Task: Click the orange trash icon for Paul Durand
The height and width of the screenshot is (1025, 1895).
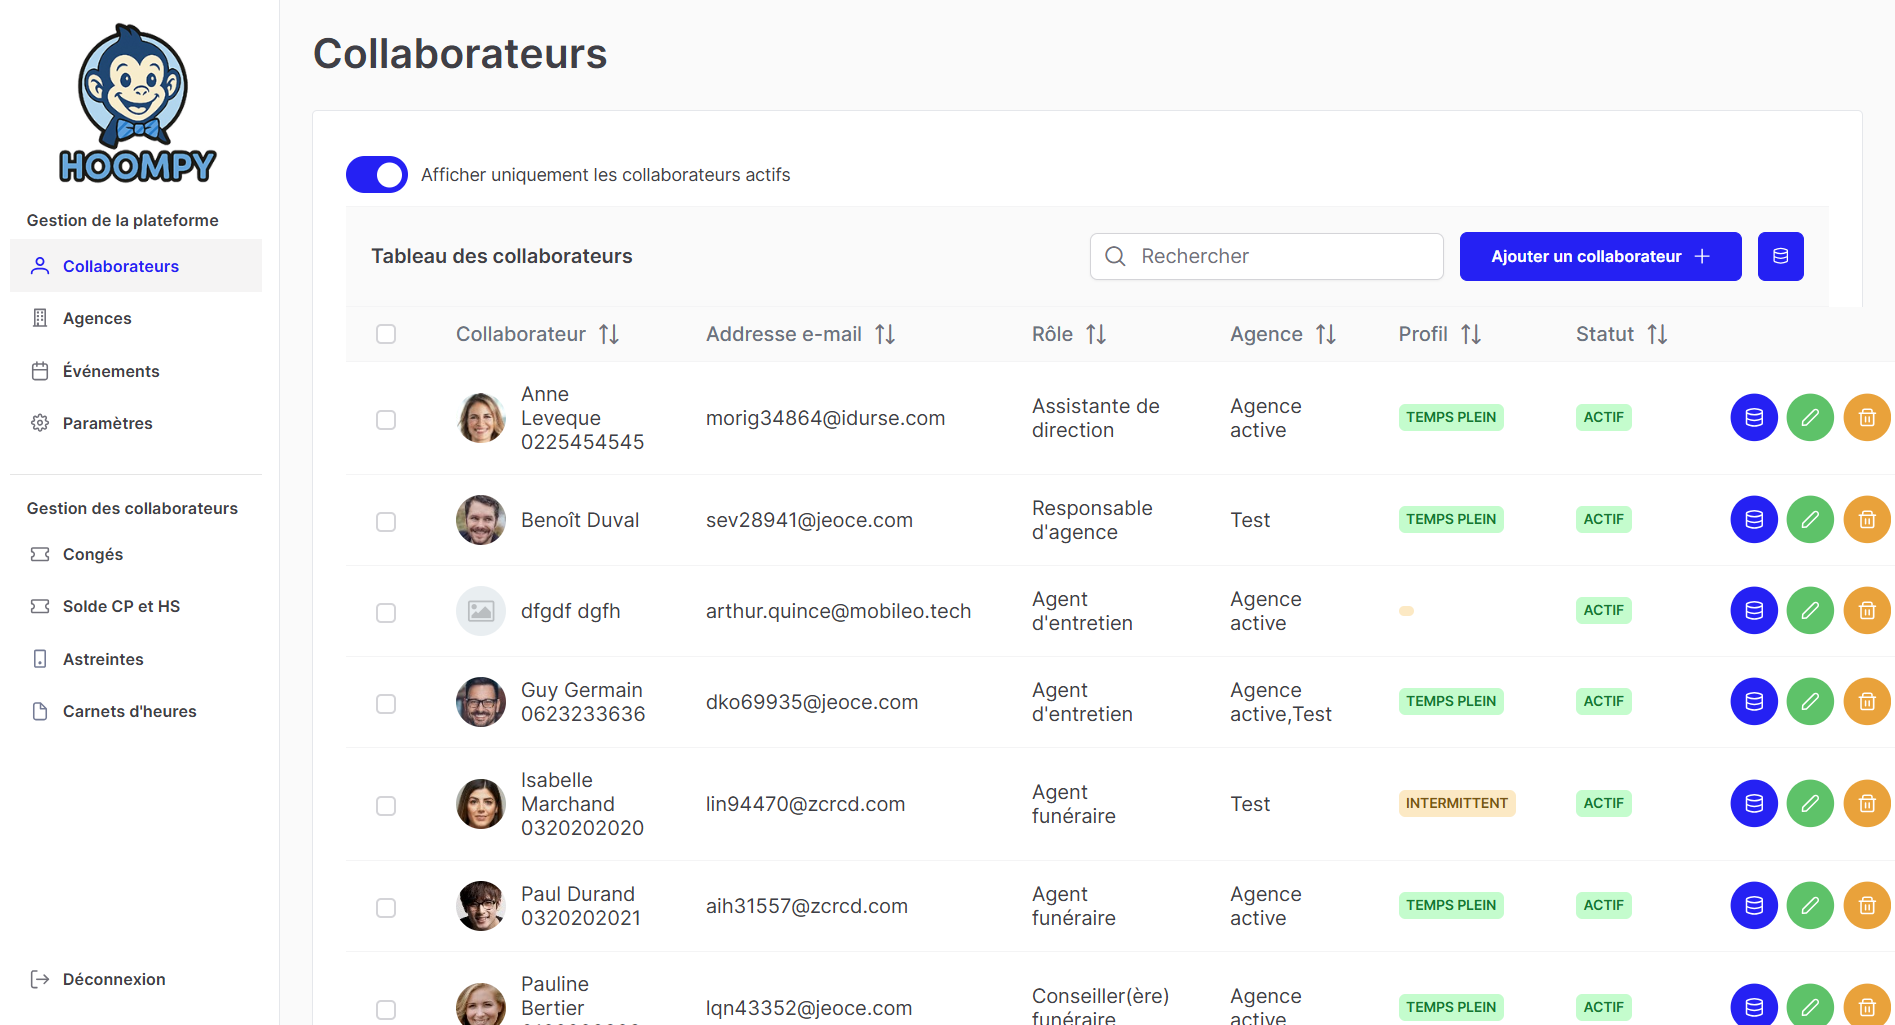Action: (1866, 906)
